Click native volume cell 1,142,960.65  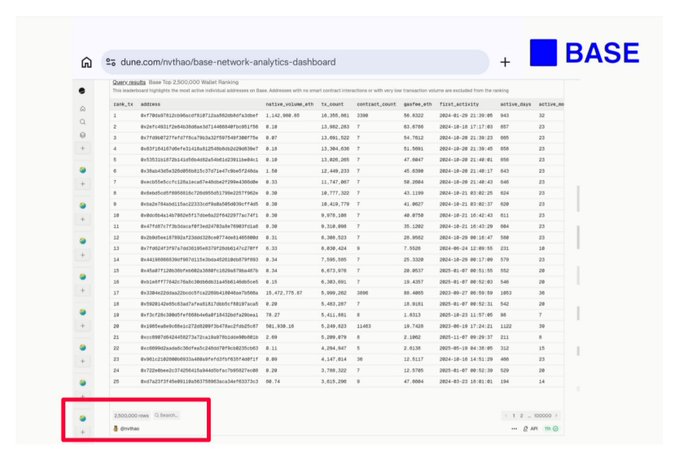(282, 116)
